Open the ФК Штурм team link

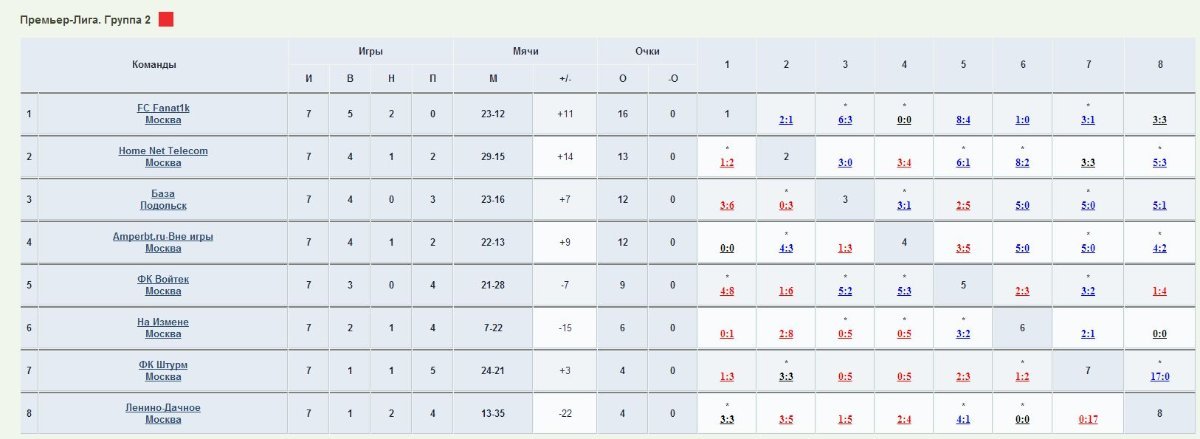(x=163, y=371)
